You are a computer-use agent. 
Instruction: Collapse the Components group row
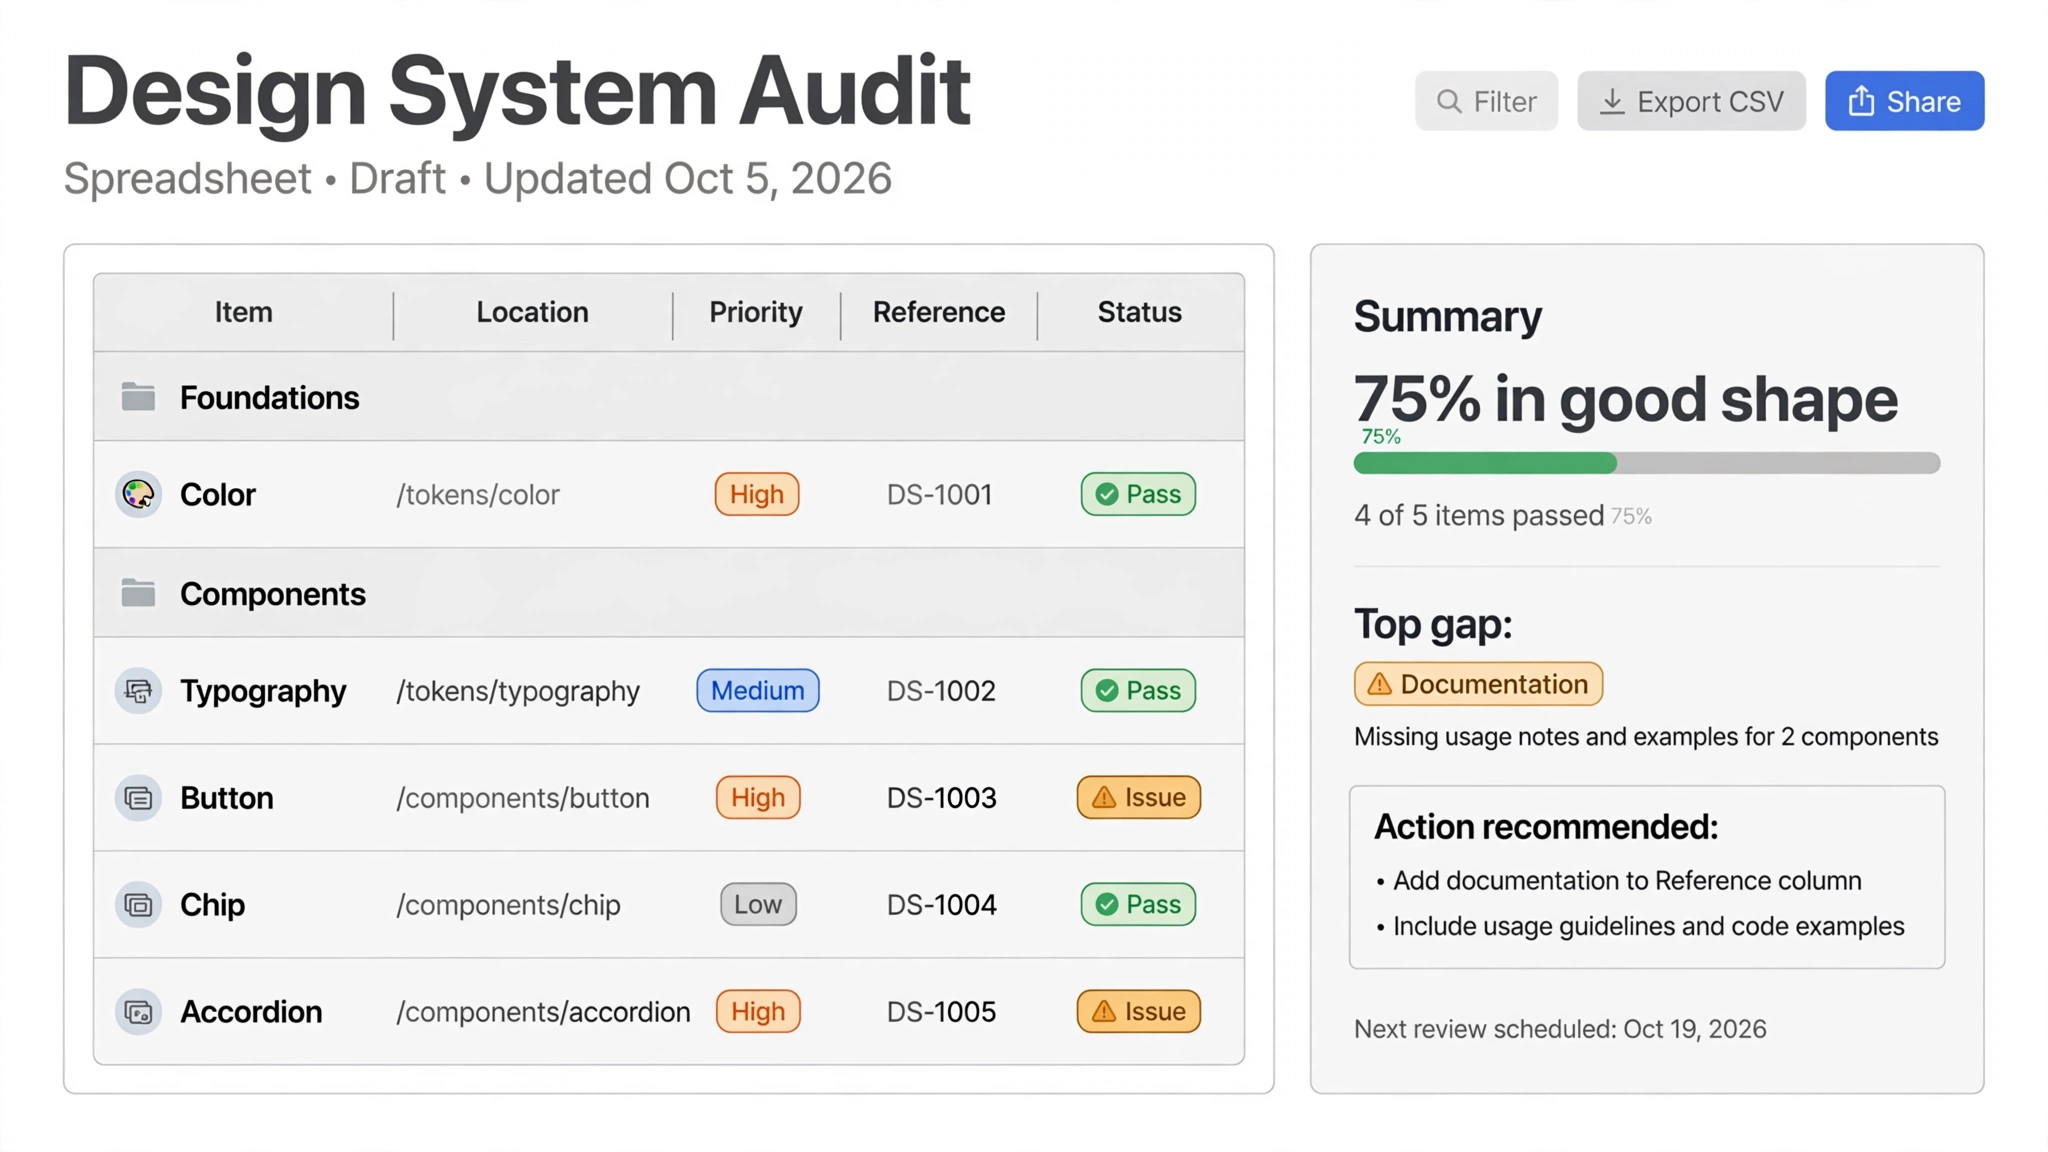pos(669,593)
